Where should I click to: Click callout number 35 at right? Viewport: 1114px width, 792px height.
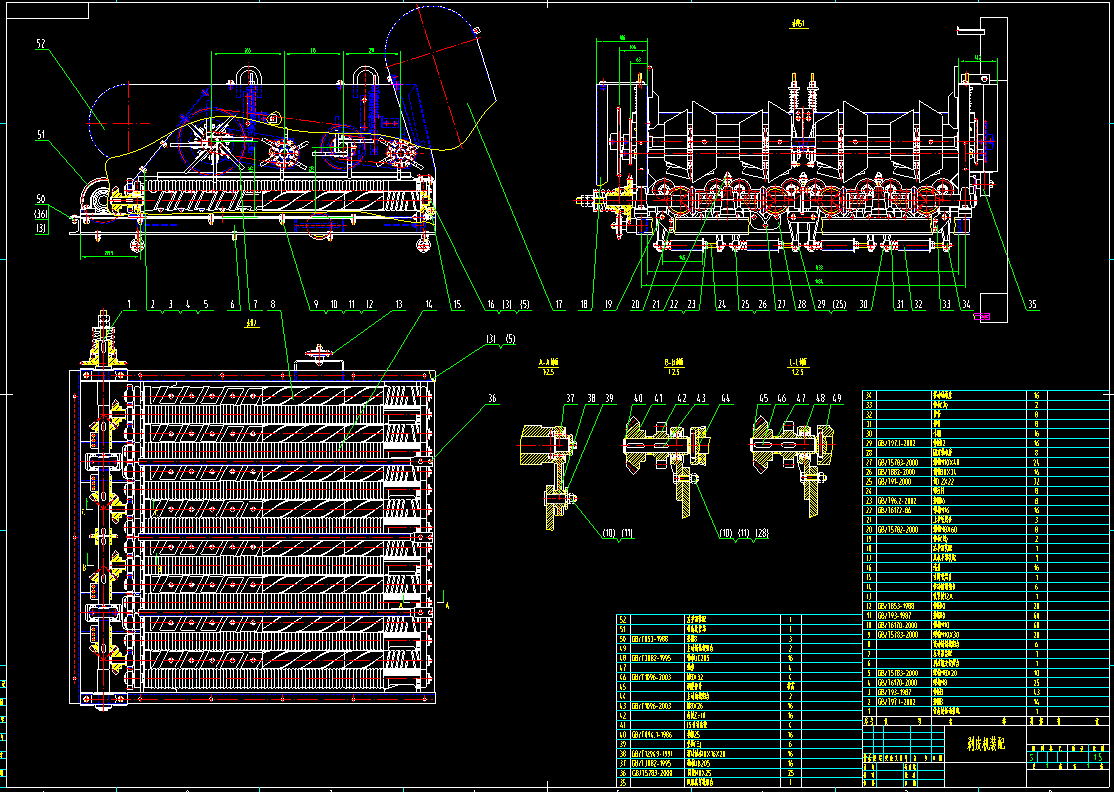point(1033,304)
